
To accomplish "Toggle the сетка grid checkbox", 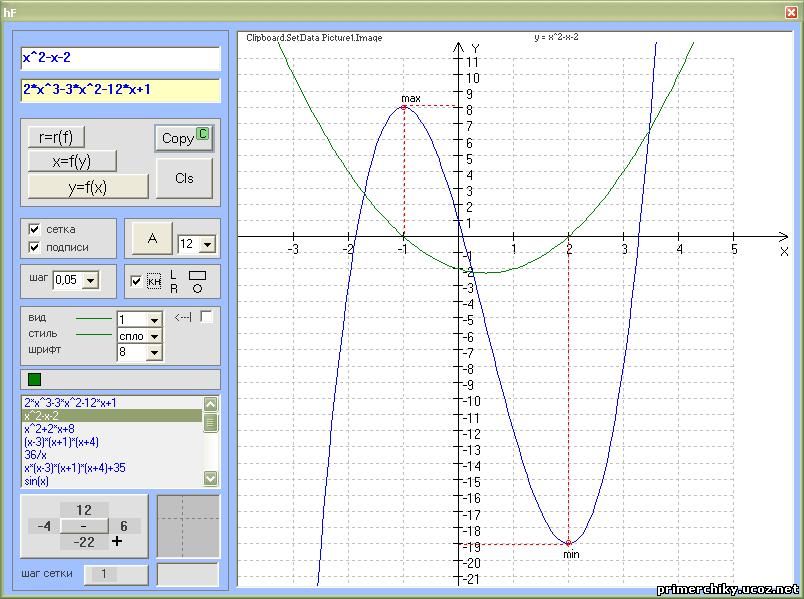I will pos(35,229).
